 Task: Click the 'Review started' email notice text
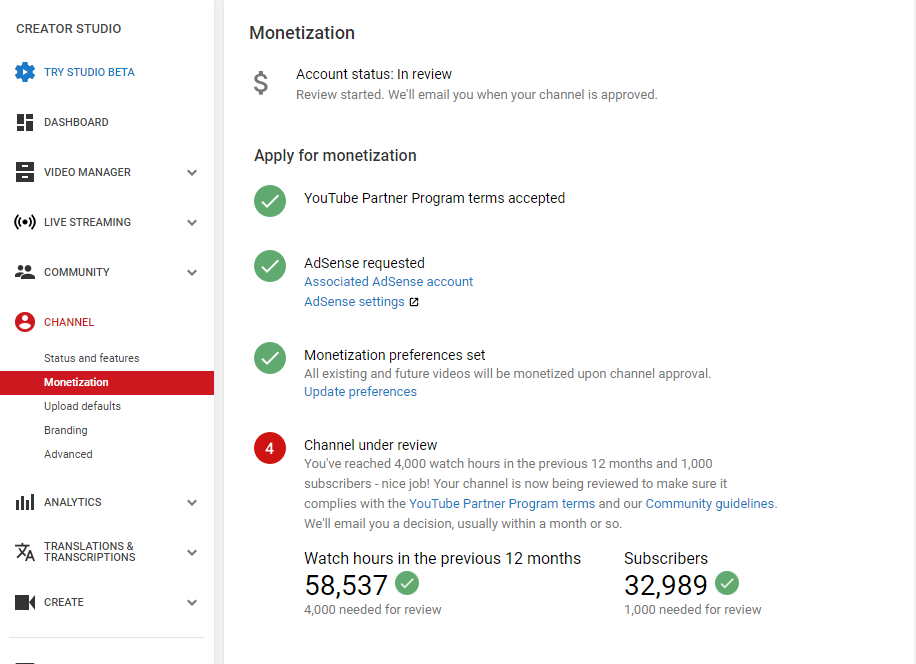(x=477, y=95)
